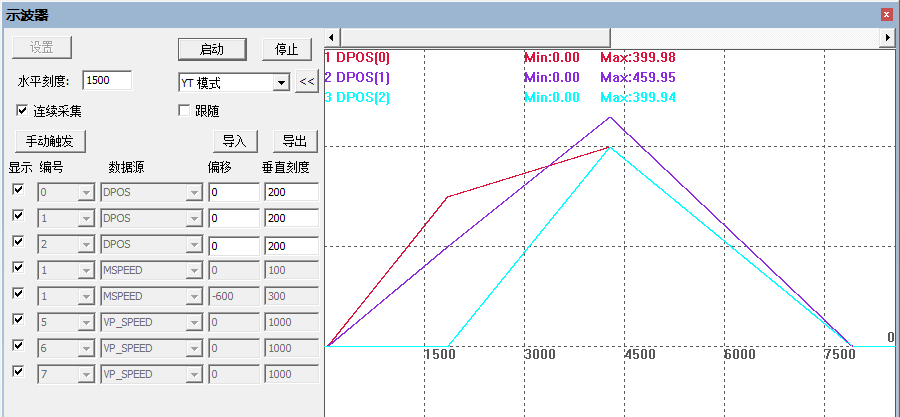Toggle display checkbox for MSPEED with offset -600
The width and height of the screenshot is (900, 417).
[18, 293]
